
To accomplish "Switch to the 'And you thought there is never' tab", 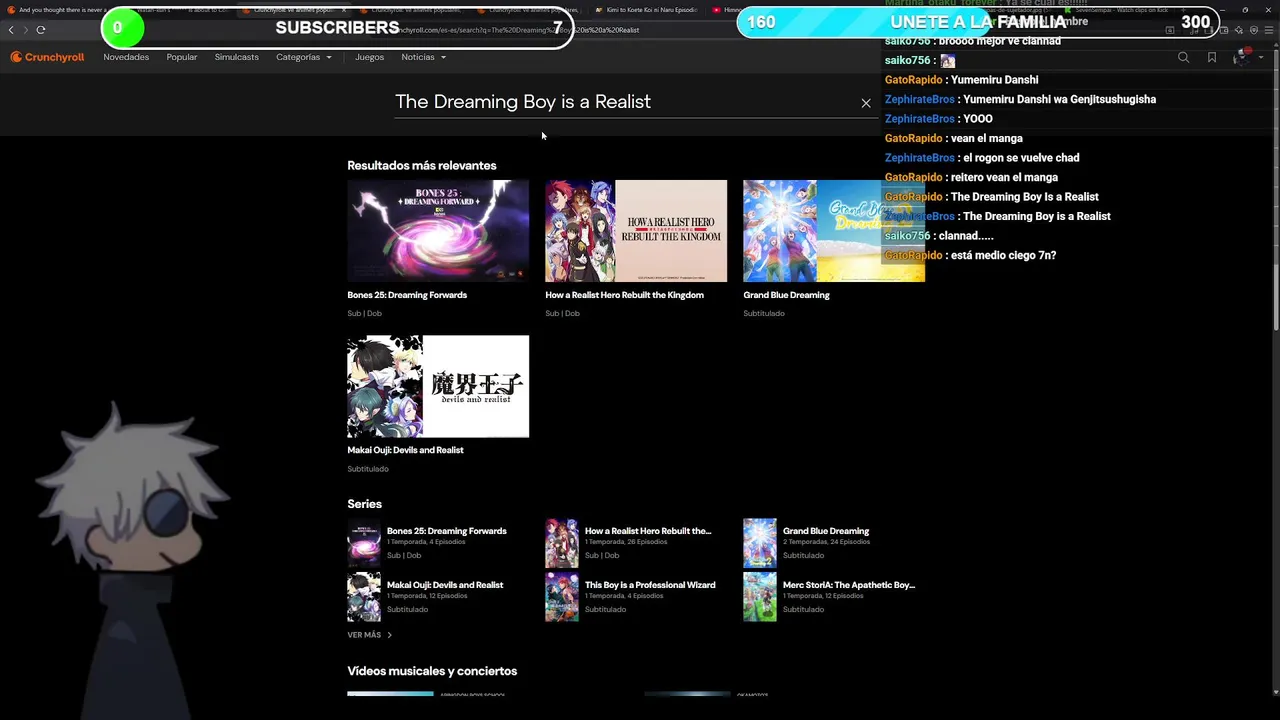I will (x=60, y=10).
